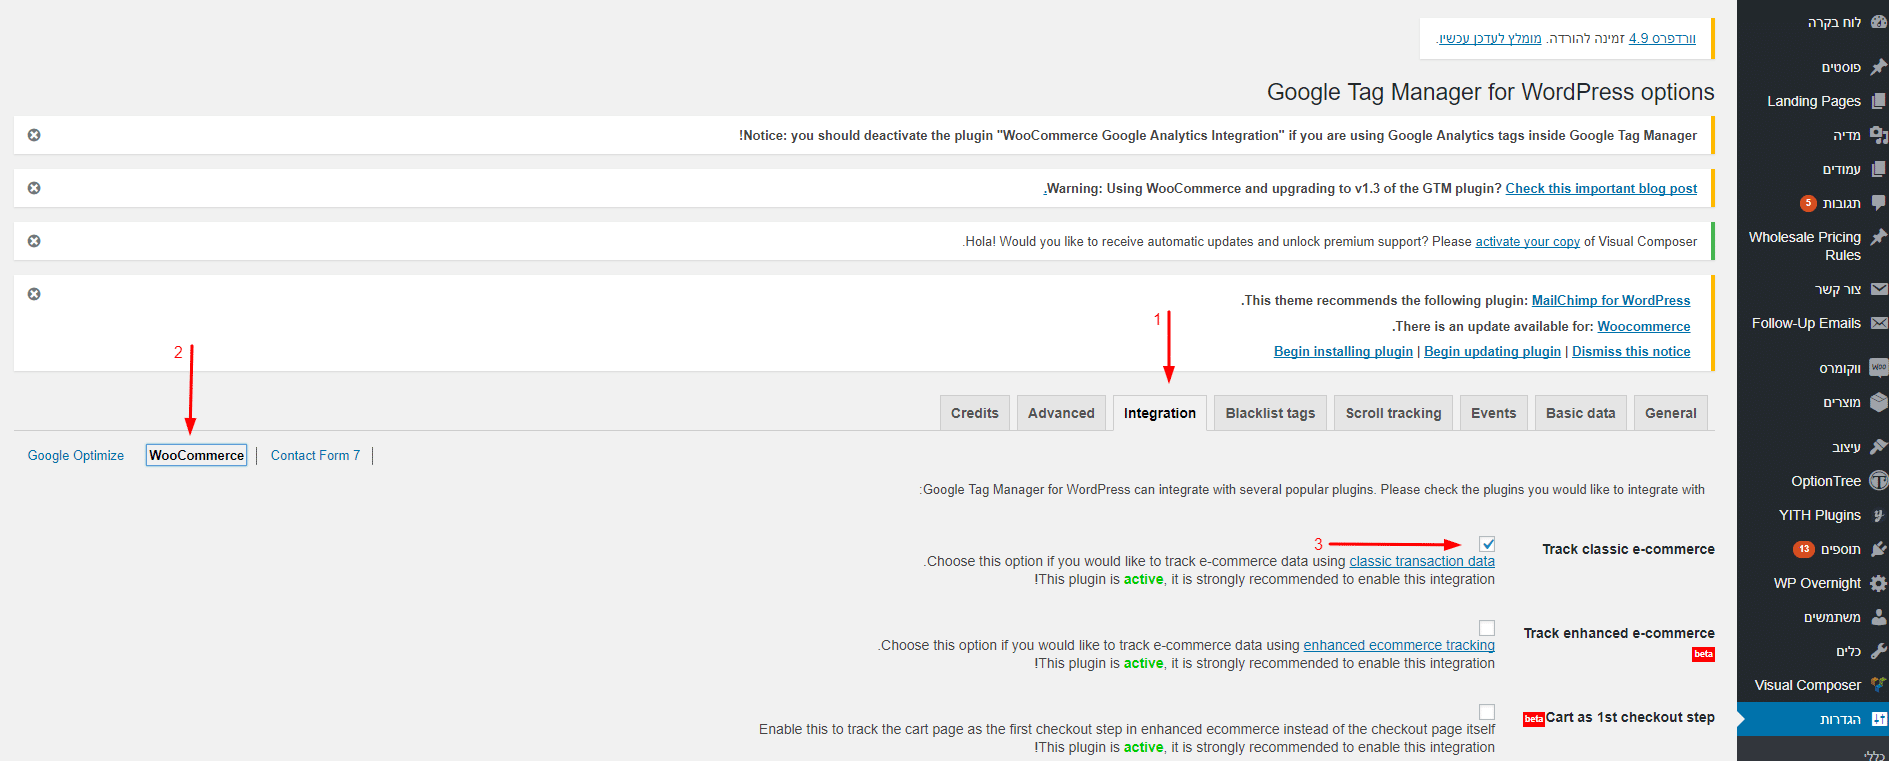Click the Follow-Up Emails envelope icon

pos(1878,323)
